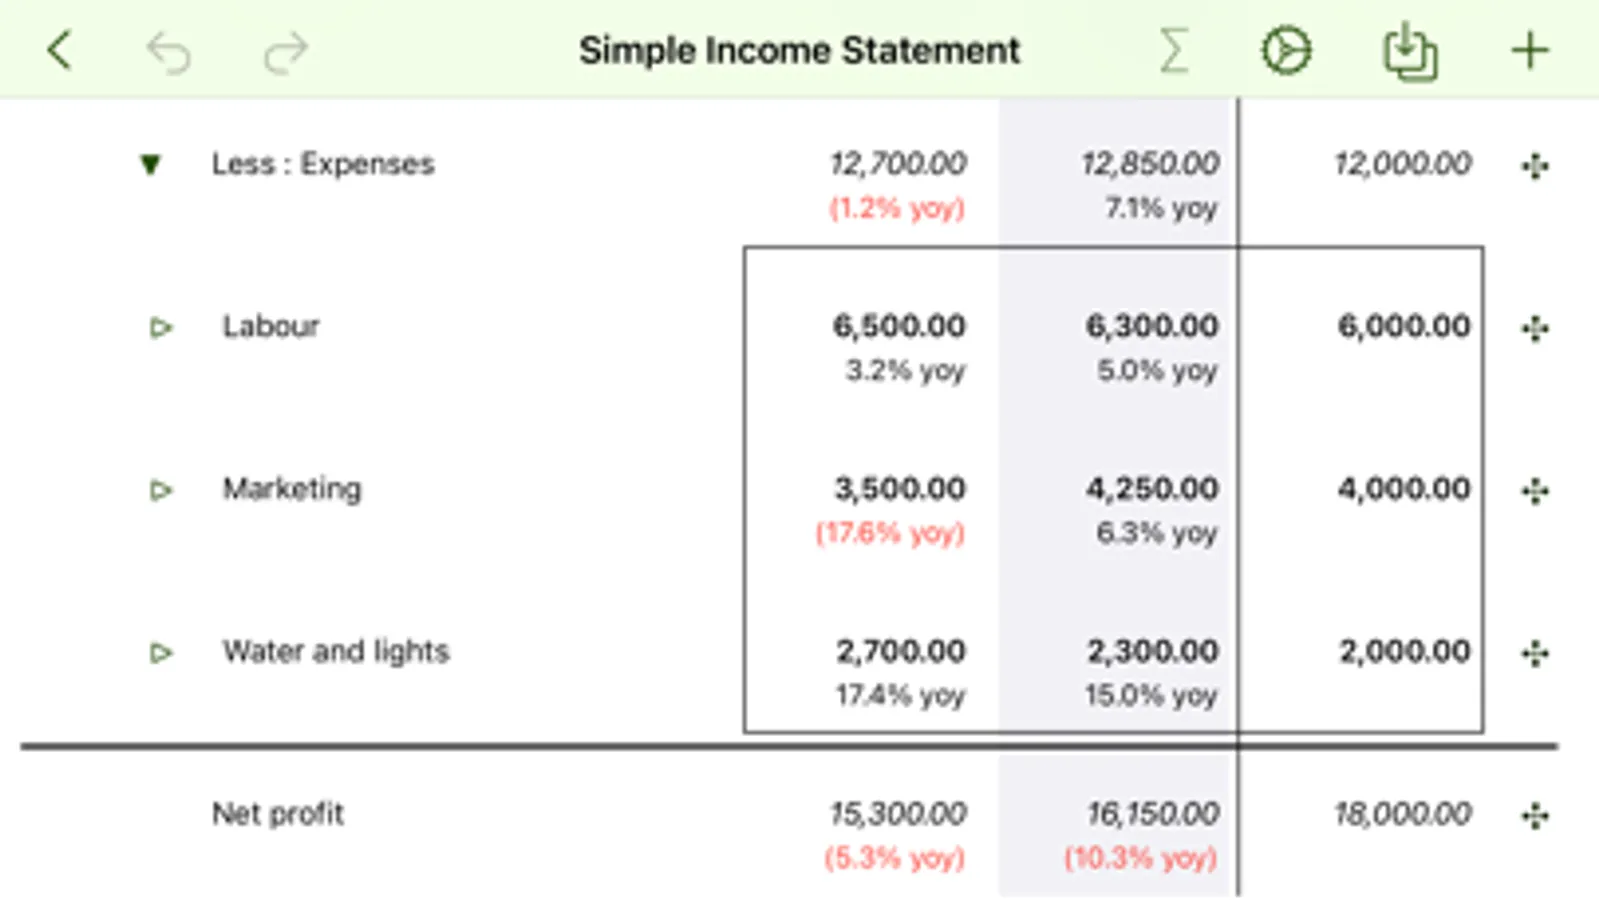The image size is (1599, 900).
Task: Open the sigma summary functions
Action: tap(1174, 50)
